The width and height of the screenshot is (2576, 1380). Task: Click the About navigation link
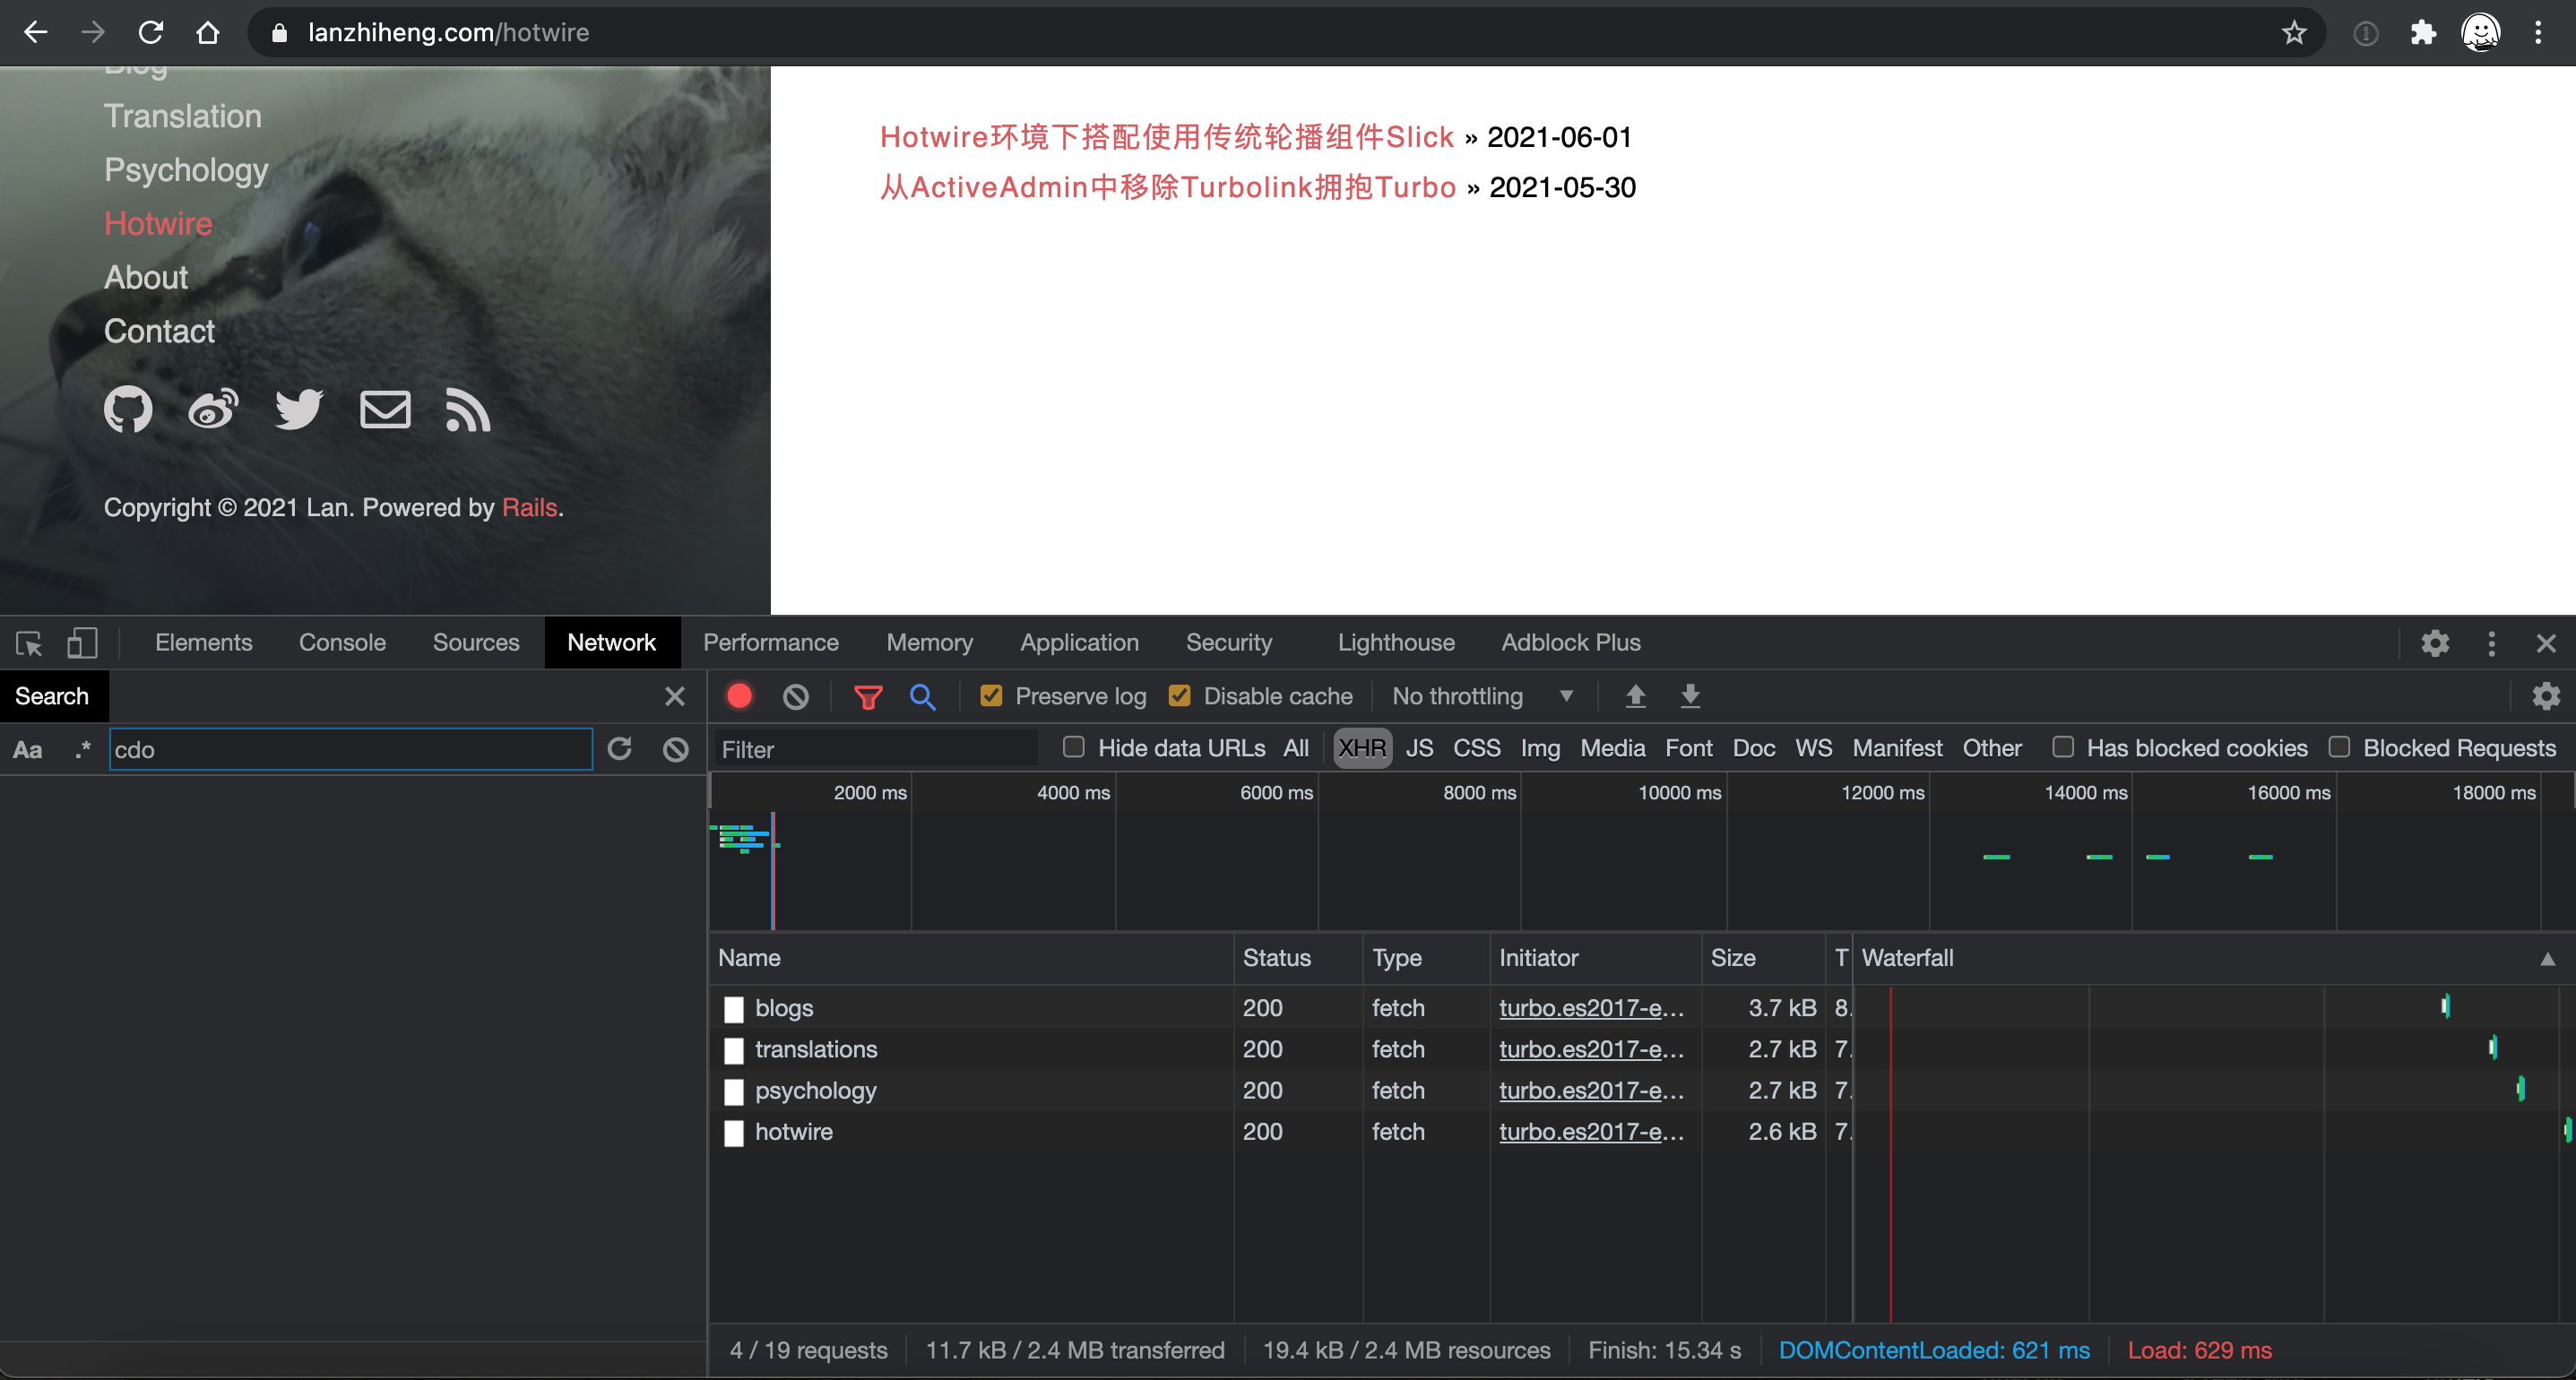[146, 277]
